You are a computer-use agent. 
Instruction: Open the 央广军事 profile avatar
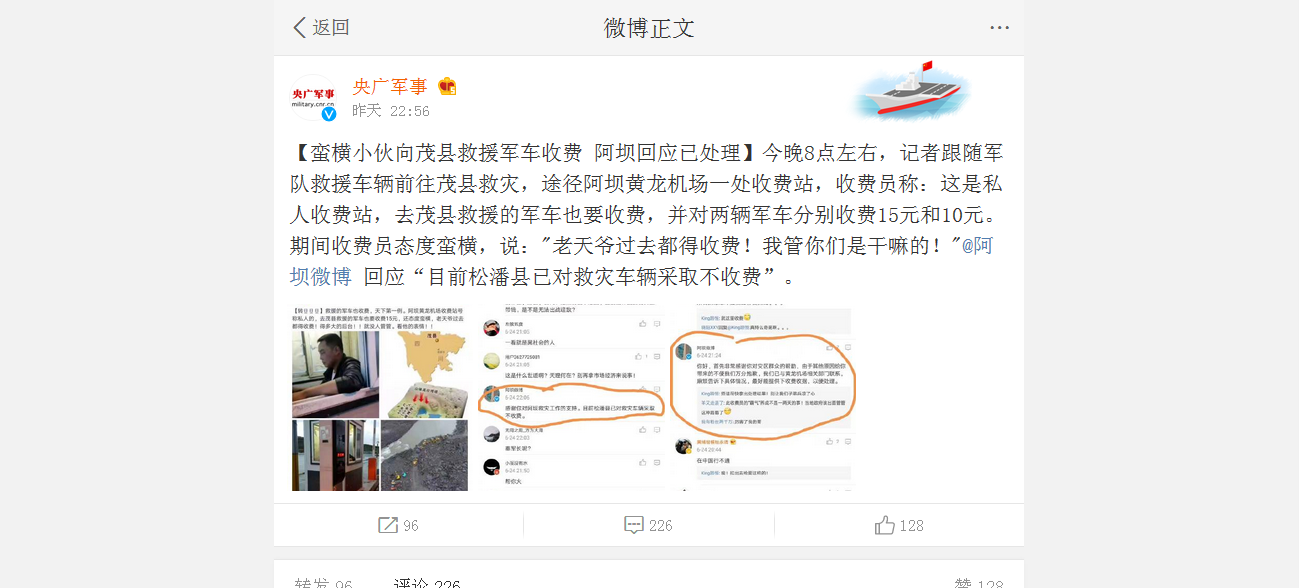pos(314,97)
